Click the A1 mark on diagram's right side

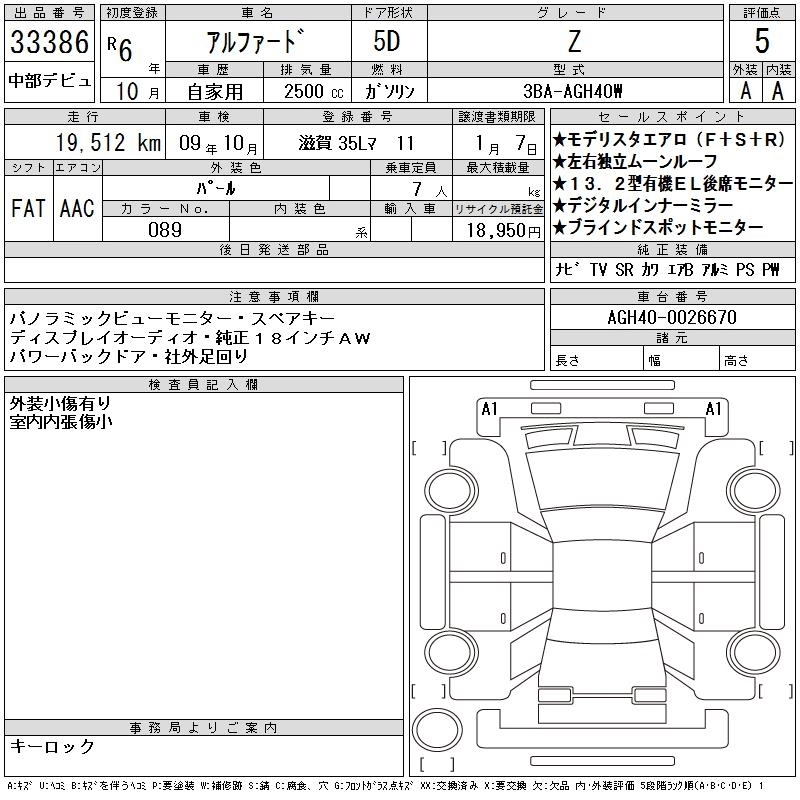coord(713,409)
